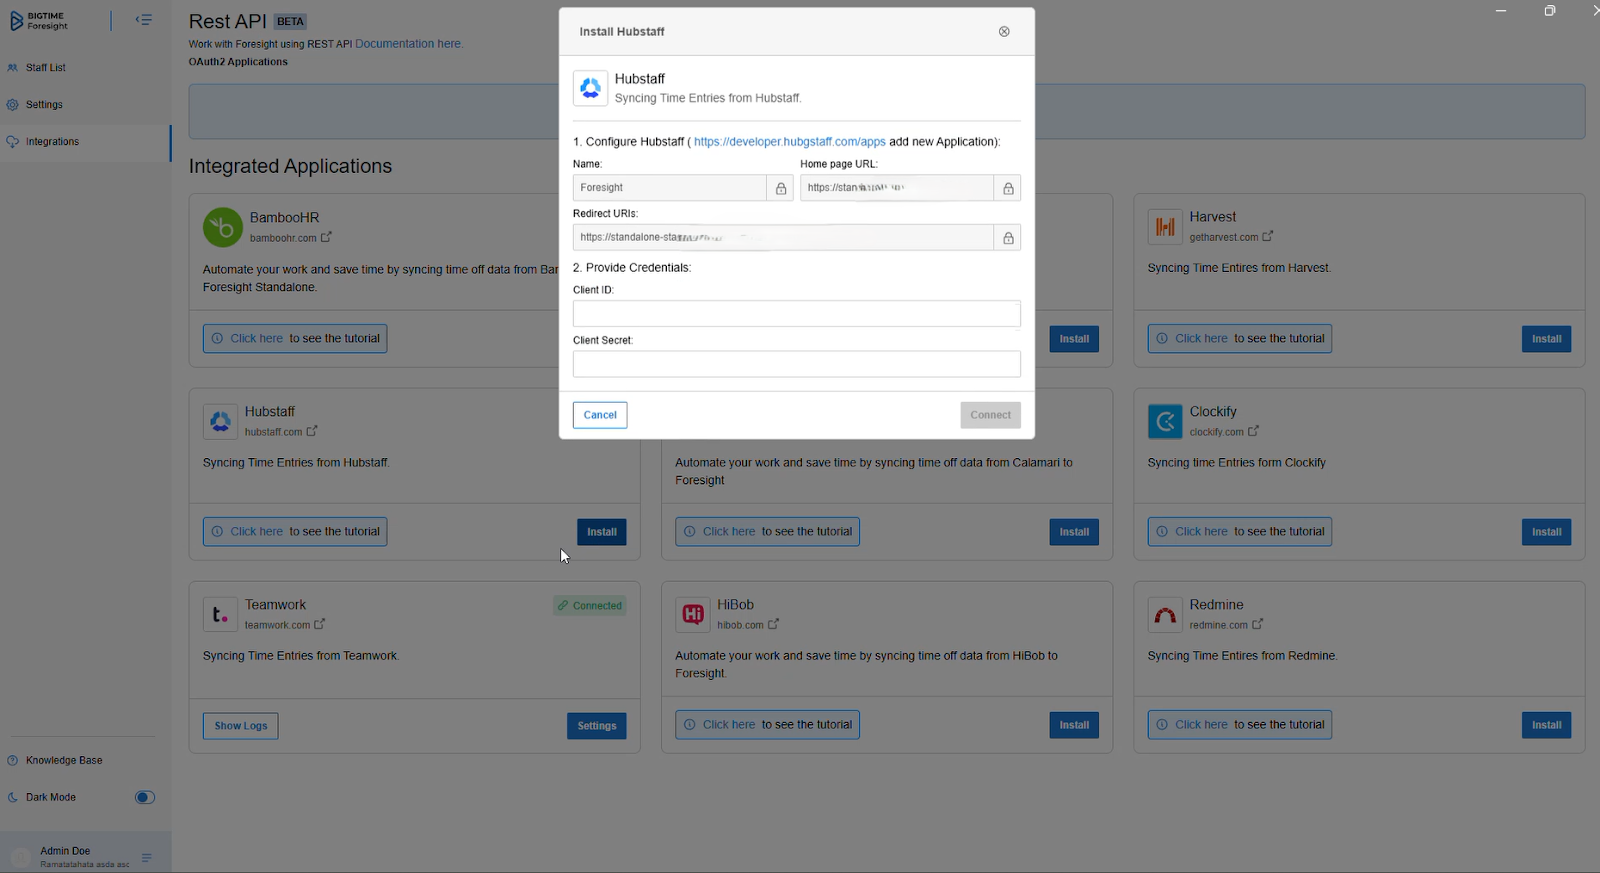Install the HiBob integration
Screen dimensions: 1600x873
pyautogui.click(x=1074, y=725)
